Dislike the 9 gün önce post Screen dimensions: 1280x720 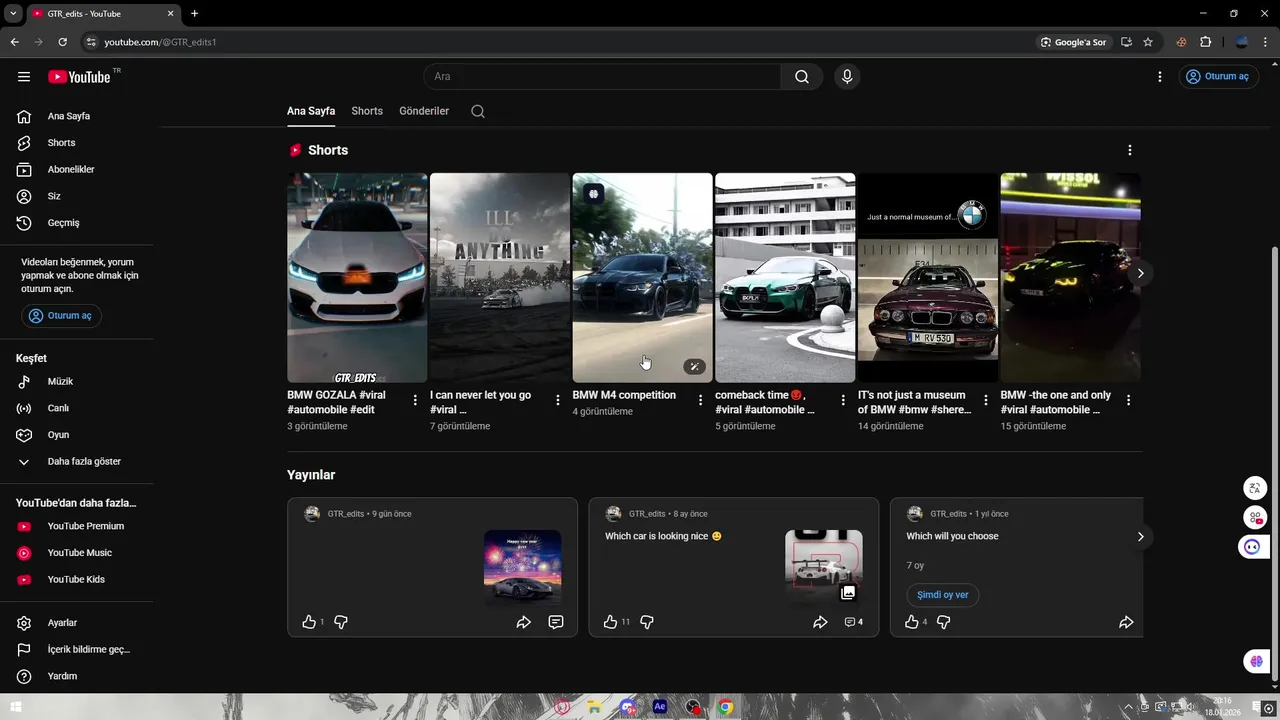pos(341,622)
